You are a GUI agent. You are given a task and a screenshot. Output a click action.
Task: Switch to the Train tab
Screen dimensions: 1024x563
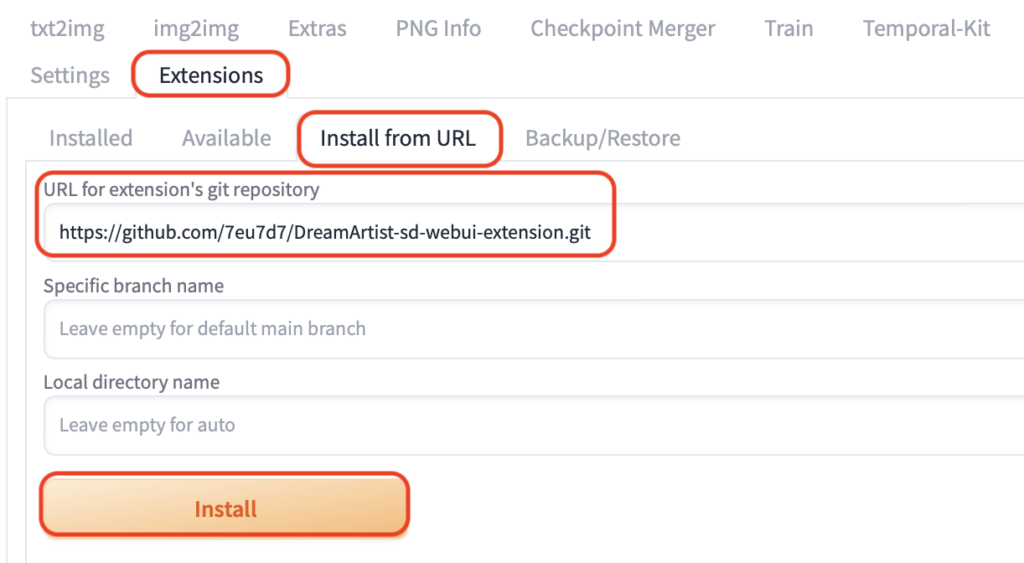(x=788, y=28)
